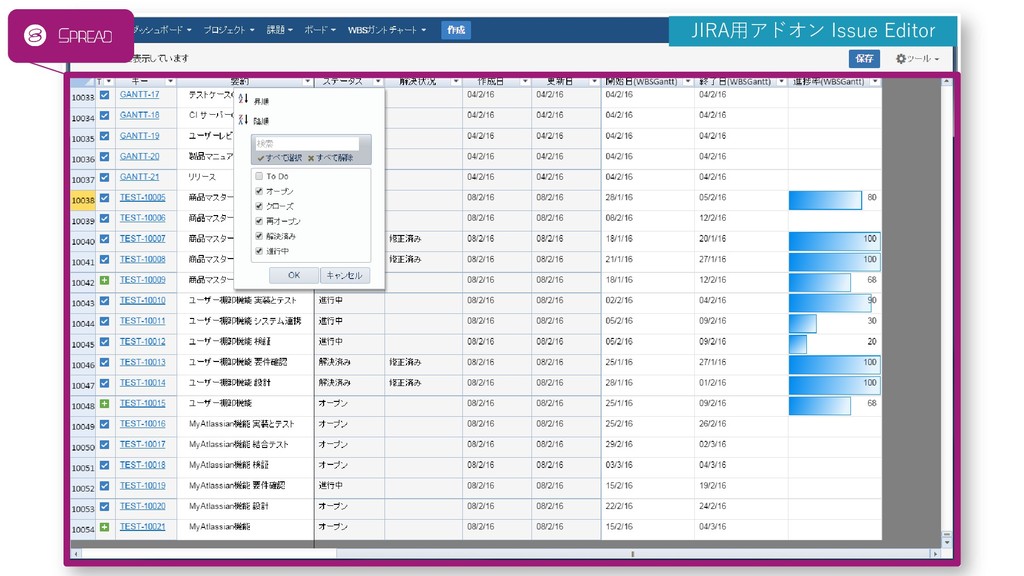Click すべて選択 in the filter popup

(280, 158)
